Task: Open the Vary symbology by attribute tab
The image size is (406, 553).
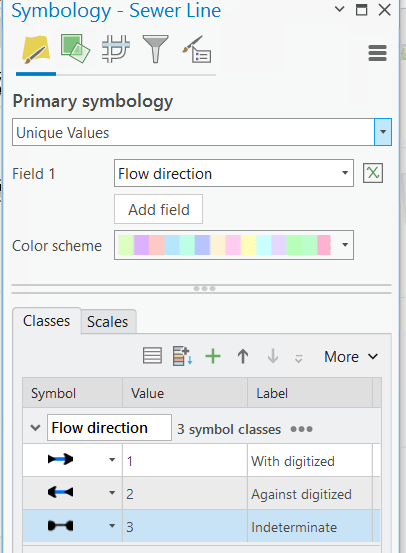Action: click(x=75, y=49)
